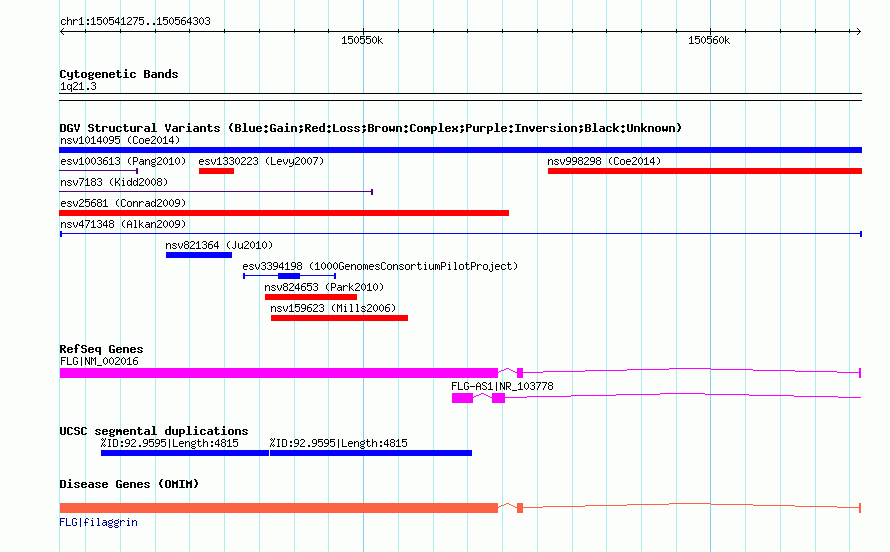This screenshot has height=552, width=890.
Task: Click the first segmental duplication blue bar
Action: (x=184, y=453)
